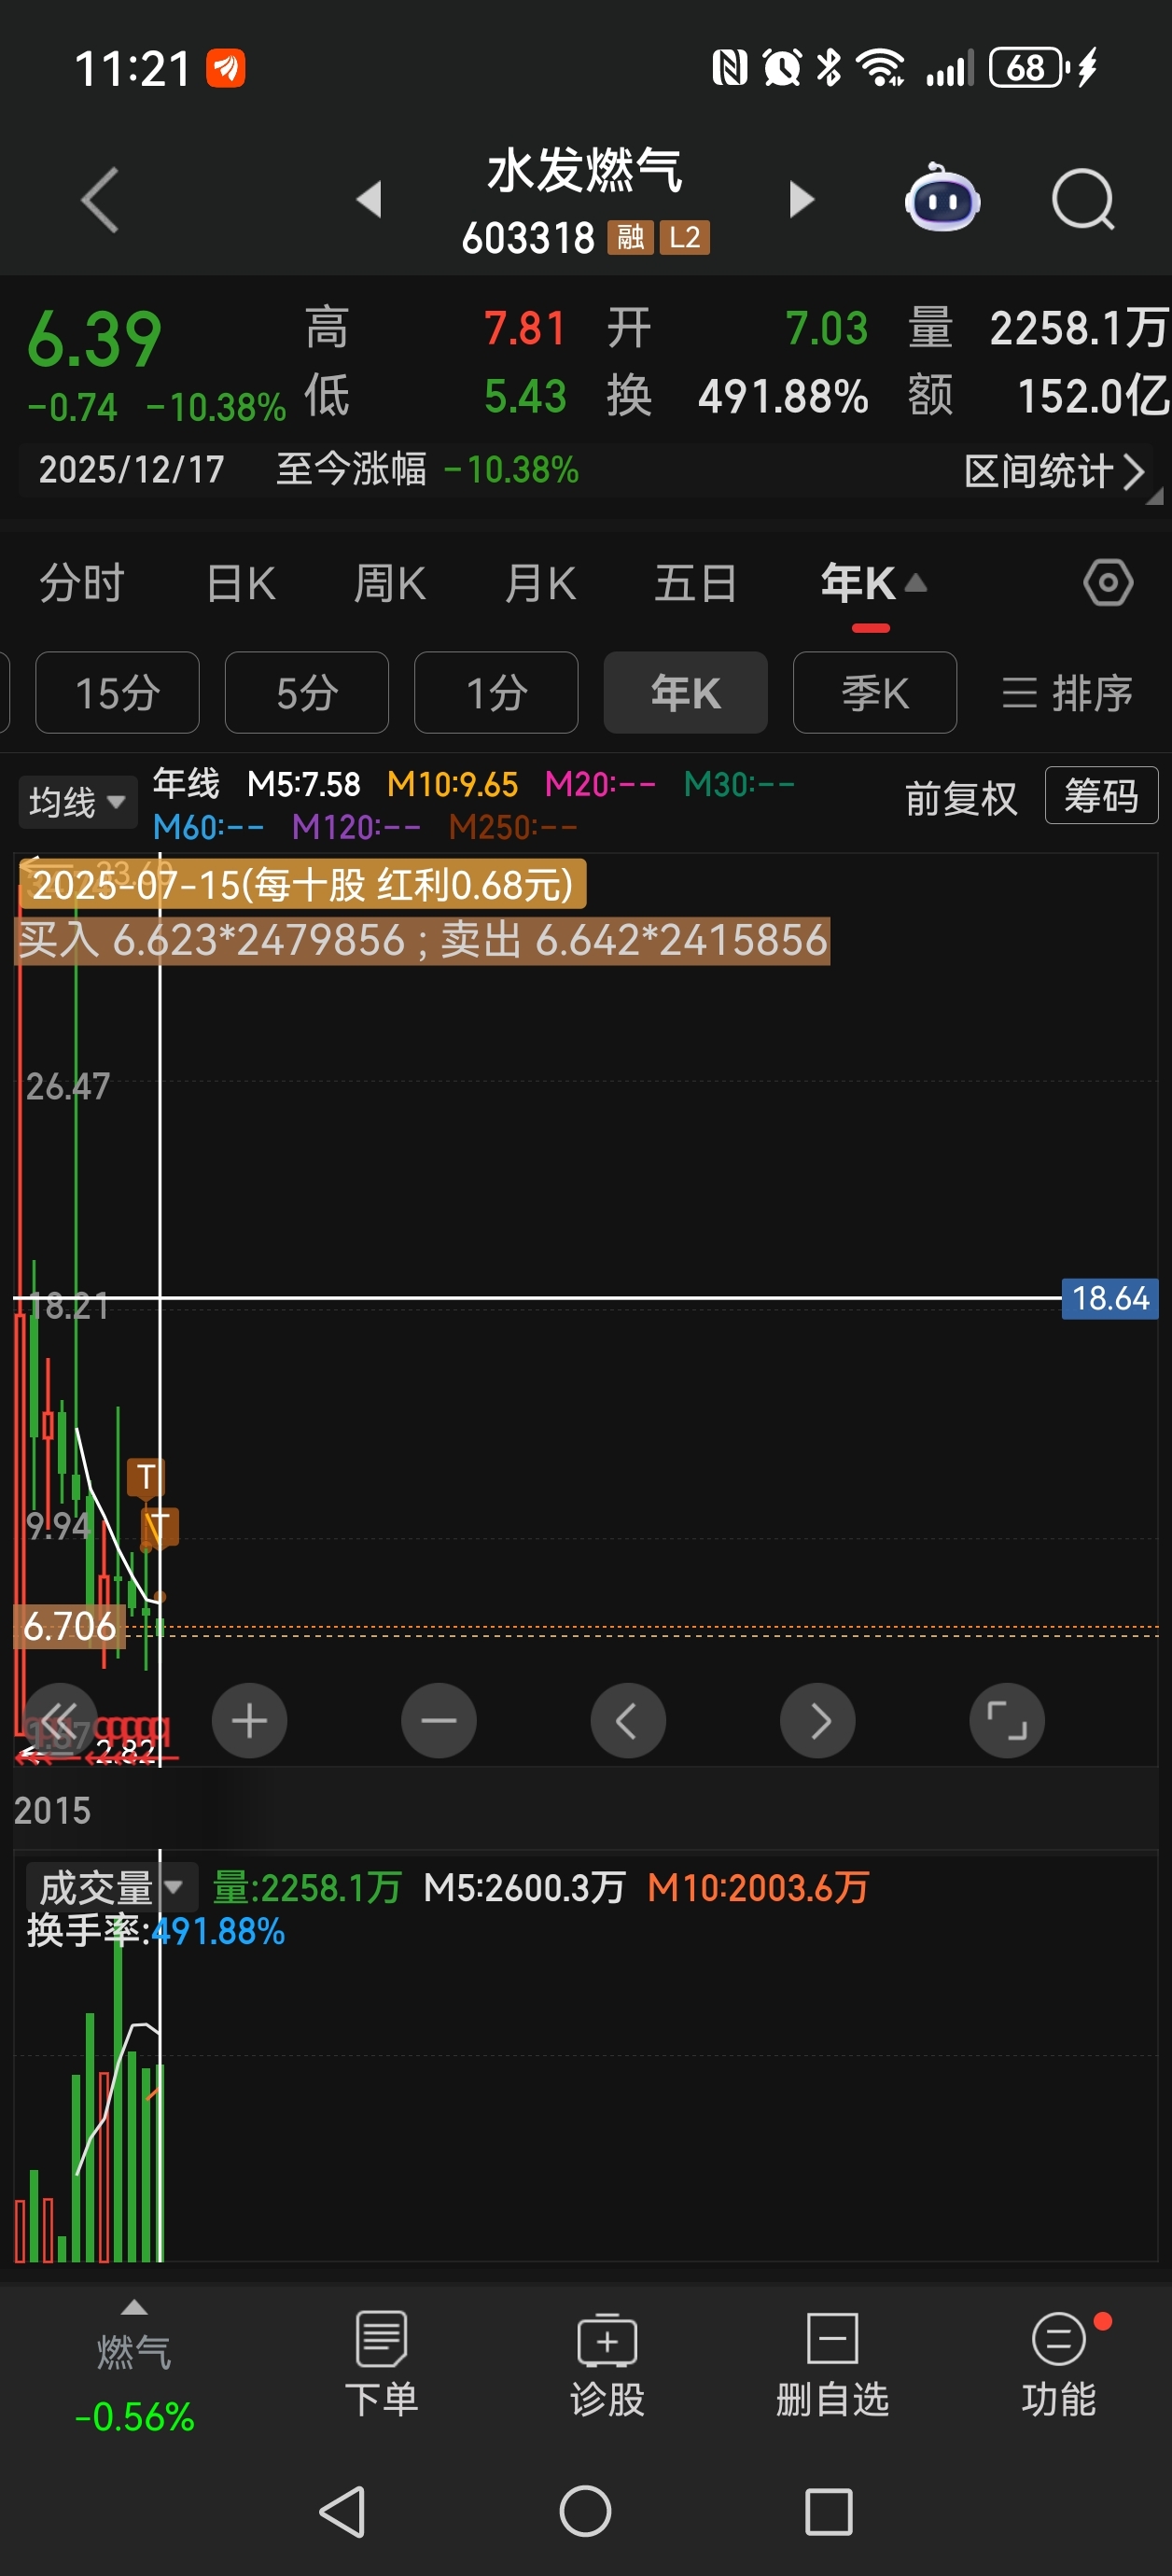This screenshot has width=1172, height=2576.
Task: Switch to next stock with right triangle
Action: [x=801, y=199]
